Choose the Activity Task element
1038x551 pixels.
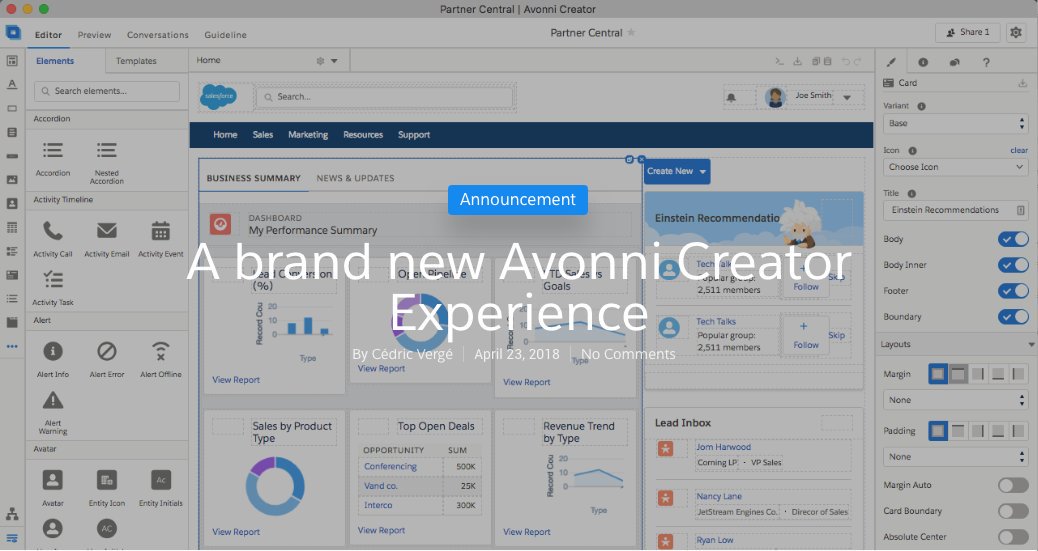53,287
